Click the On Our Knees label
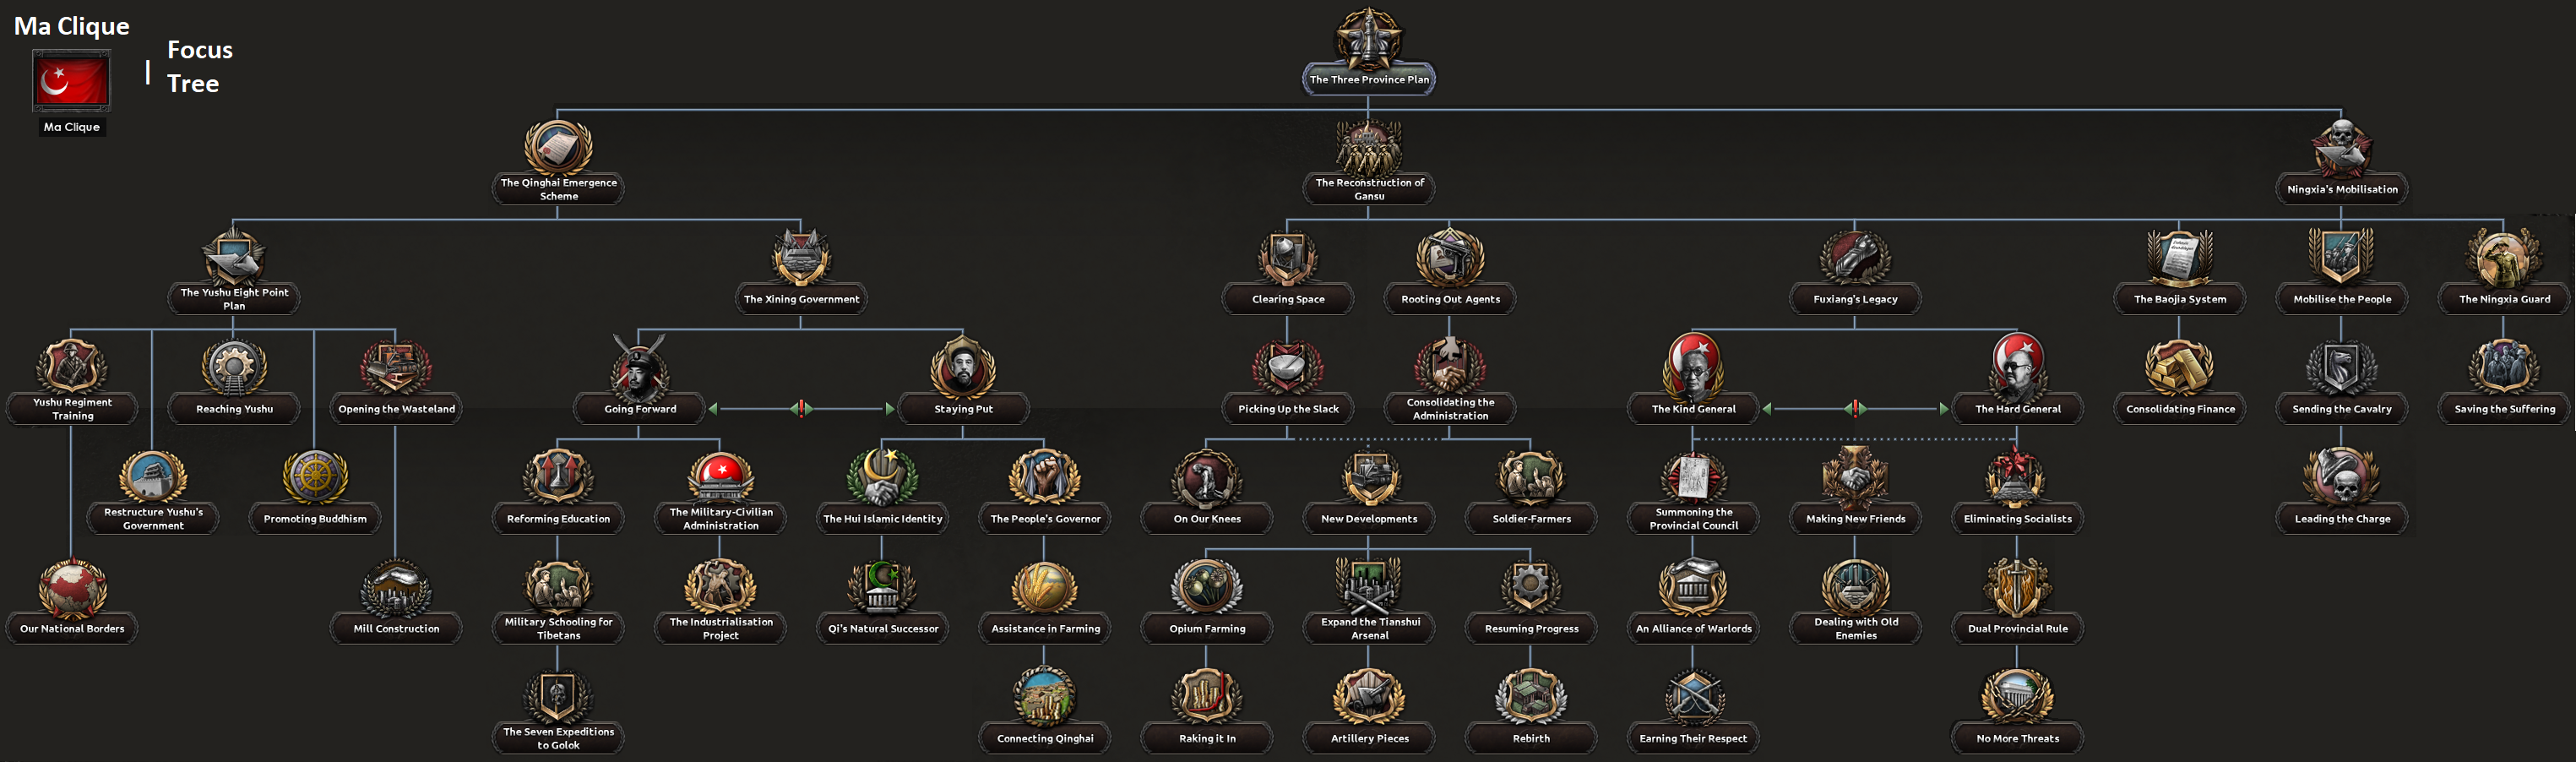The height and width of the screenshot is (762, 2576). (1207, 519)
